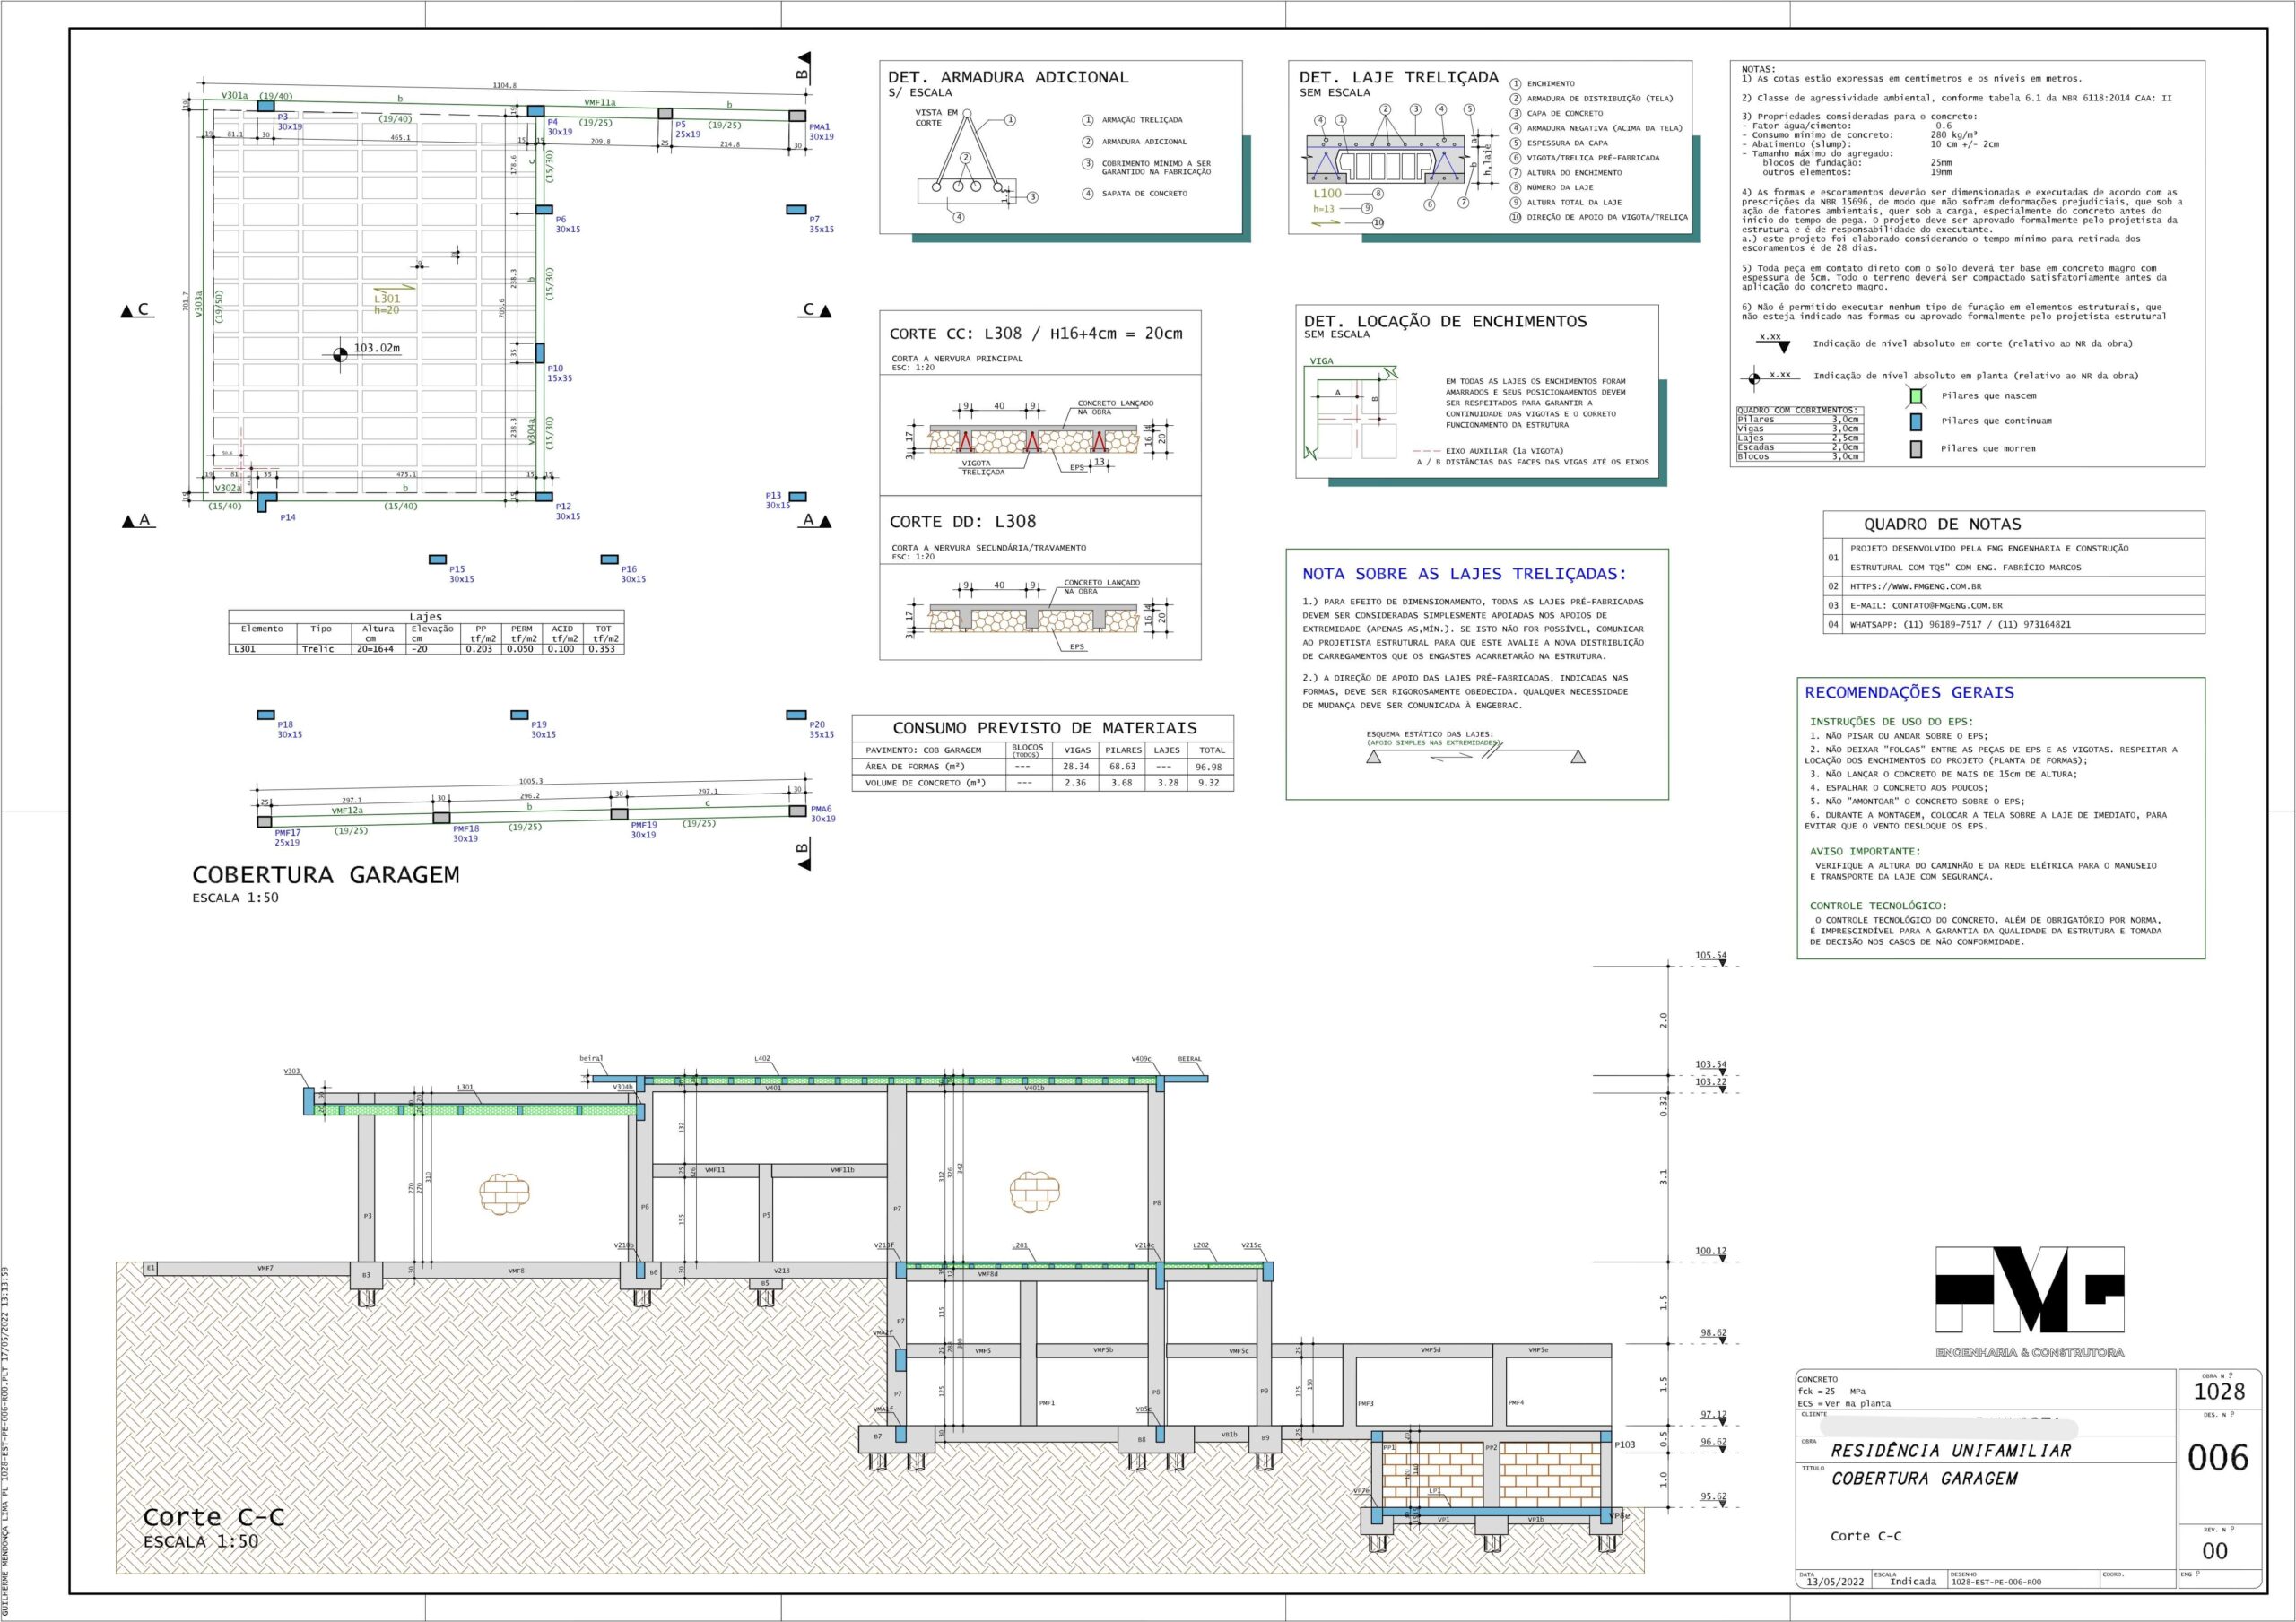Viewport: 2296px width, 1622px height.
Task: Click slab label L402 in the section
Action: (762, 1058)
